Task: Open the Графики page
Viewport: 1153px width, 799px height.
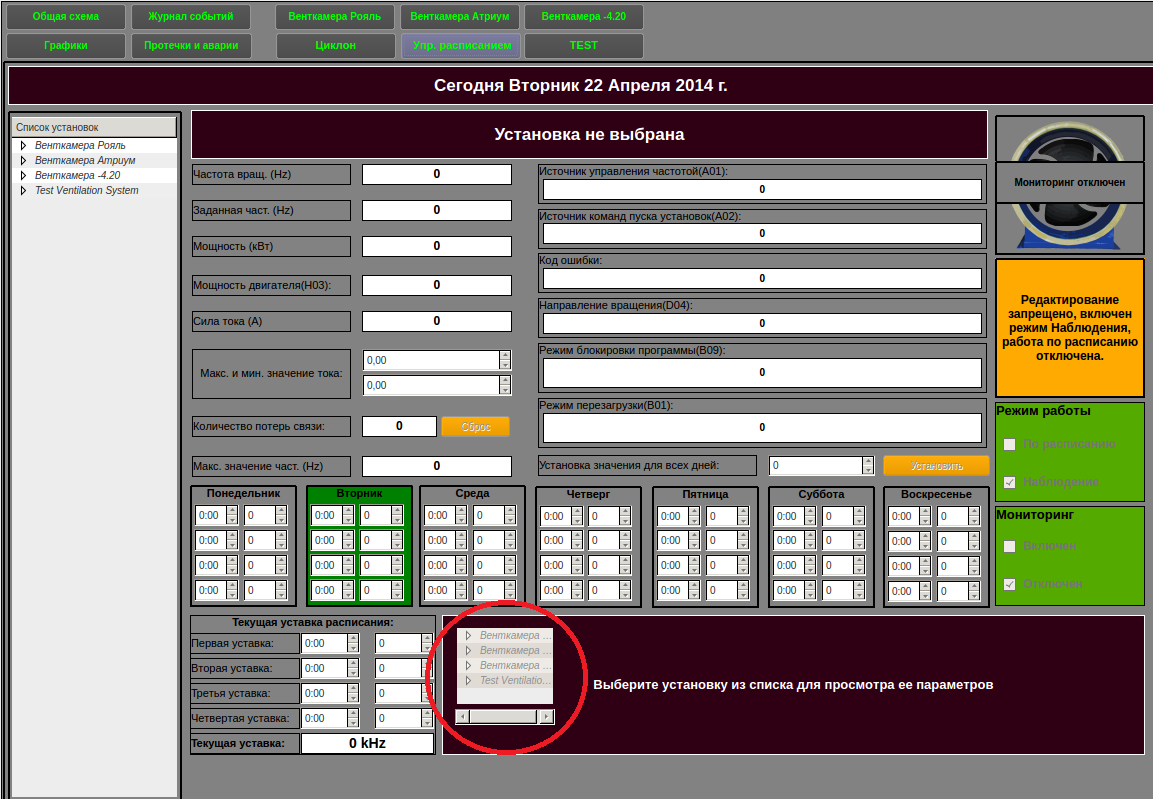Action: pos(66,45)
